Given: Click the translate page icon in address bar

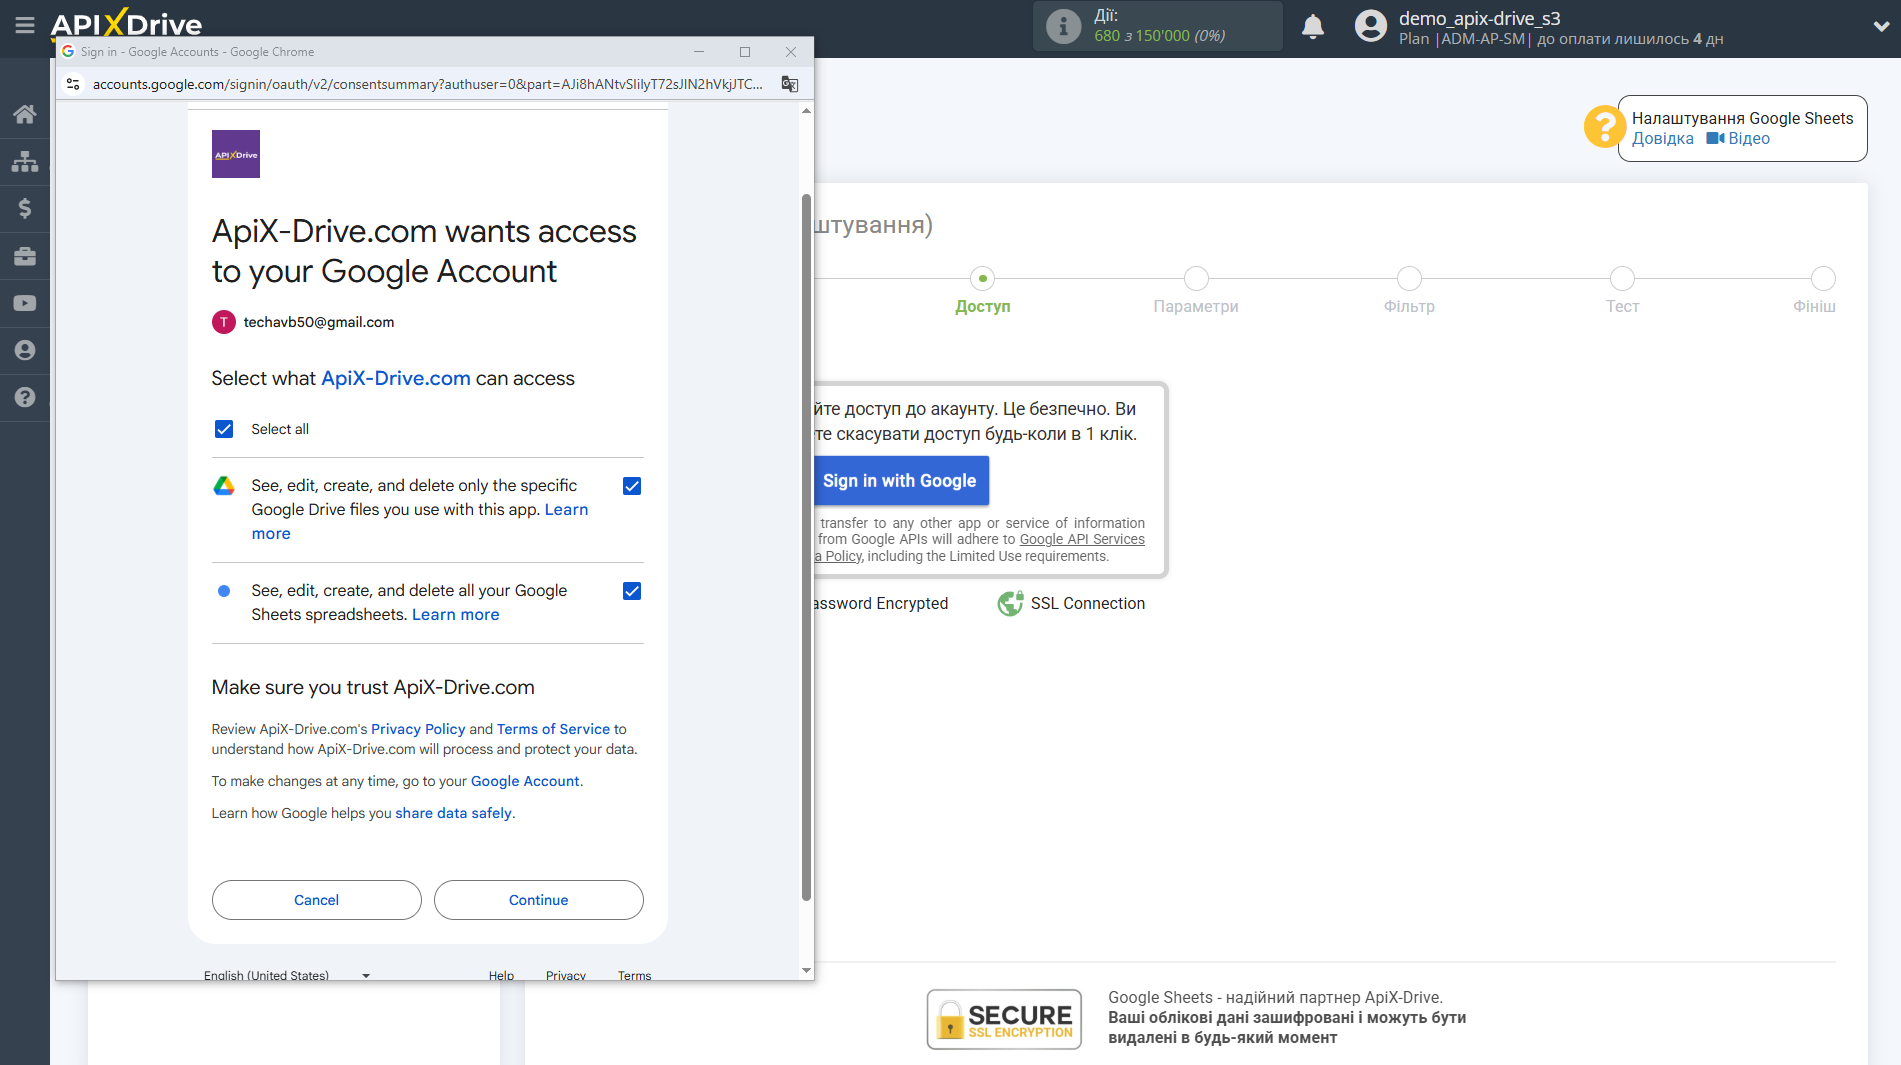Looking at the screenshot, I should (x=790, y=84).
